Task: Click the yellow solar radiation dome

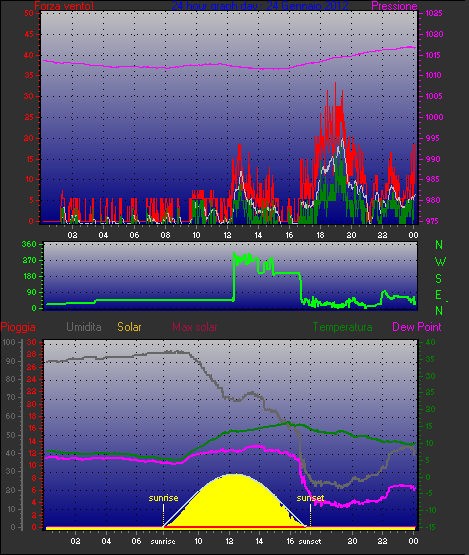Action: click(x=235, y=503)
